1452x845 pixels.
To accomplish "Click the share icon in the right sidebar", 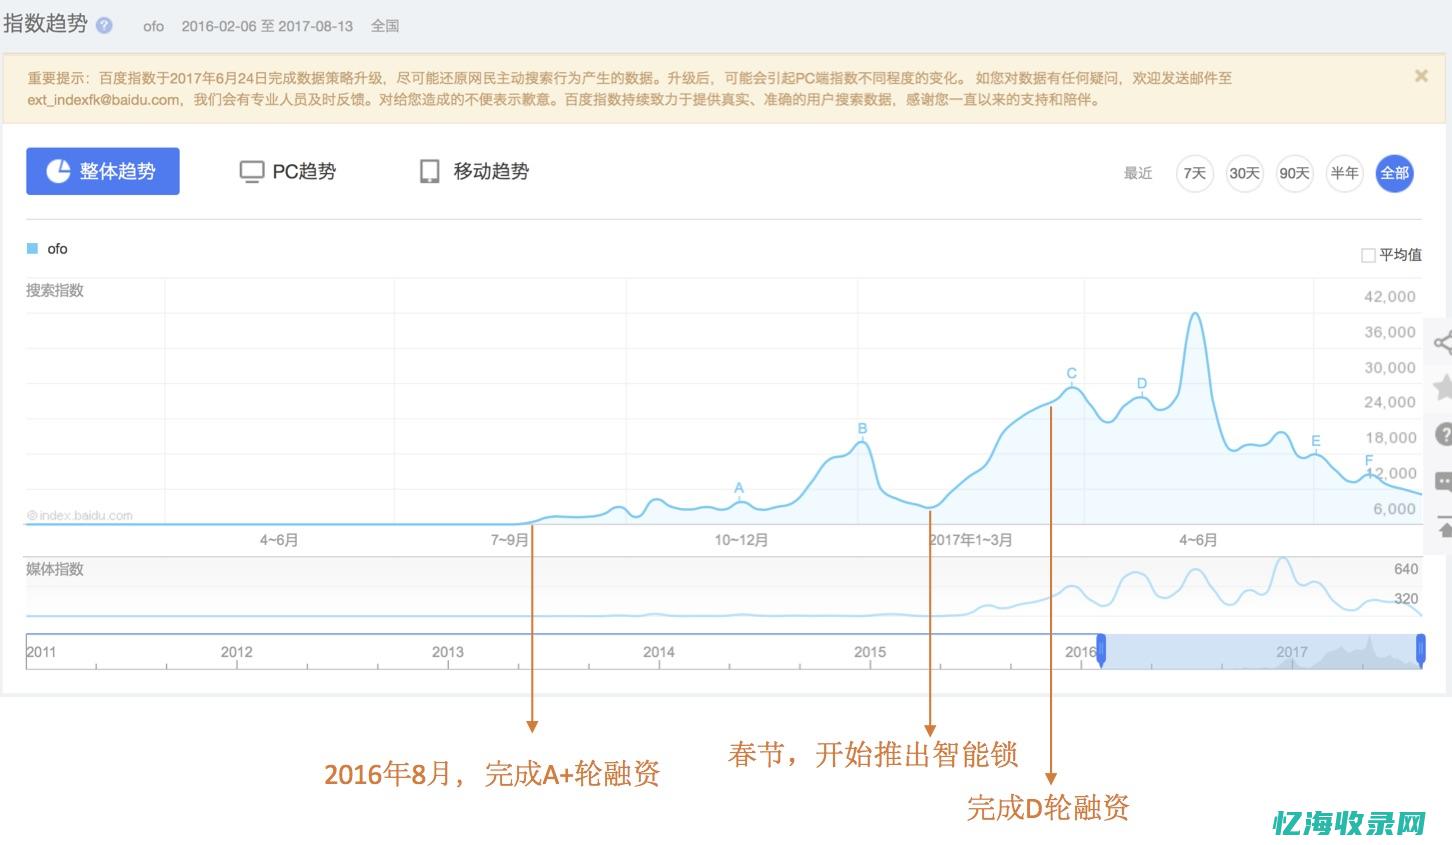I will point(1444,342).
